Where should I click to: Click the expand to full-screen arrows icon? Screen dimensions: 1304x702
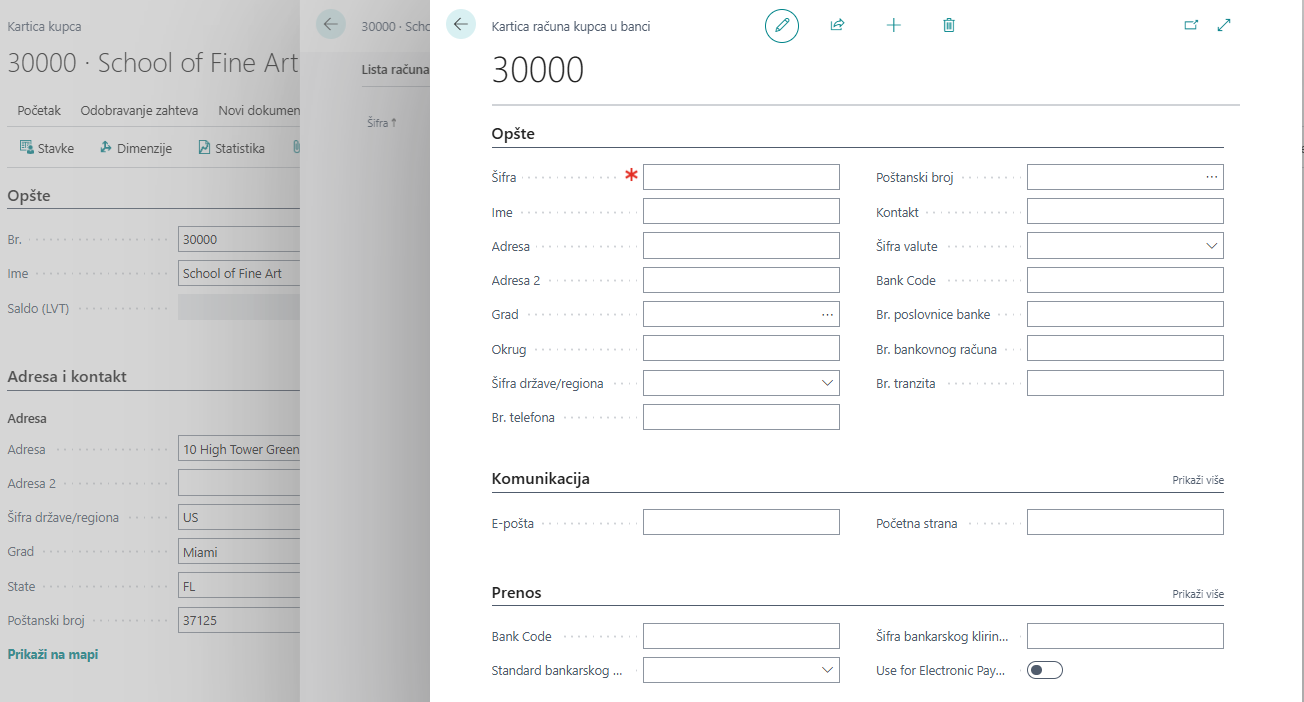(x=1224, y=26)
